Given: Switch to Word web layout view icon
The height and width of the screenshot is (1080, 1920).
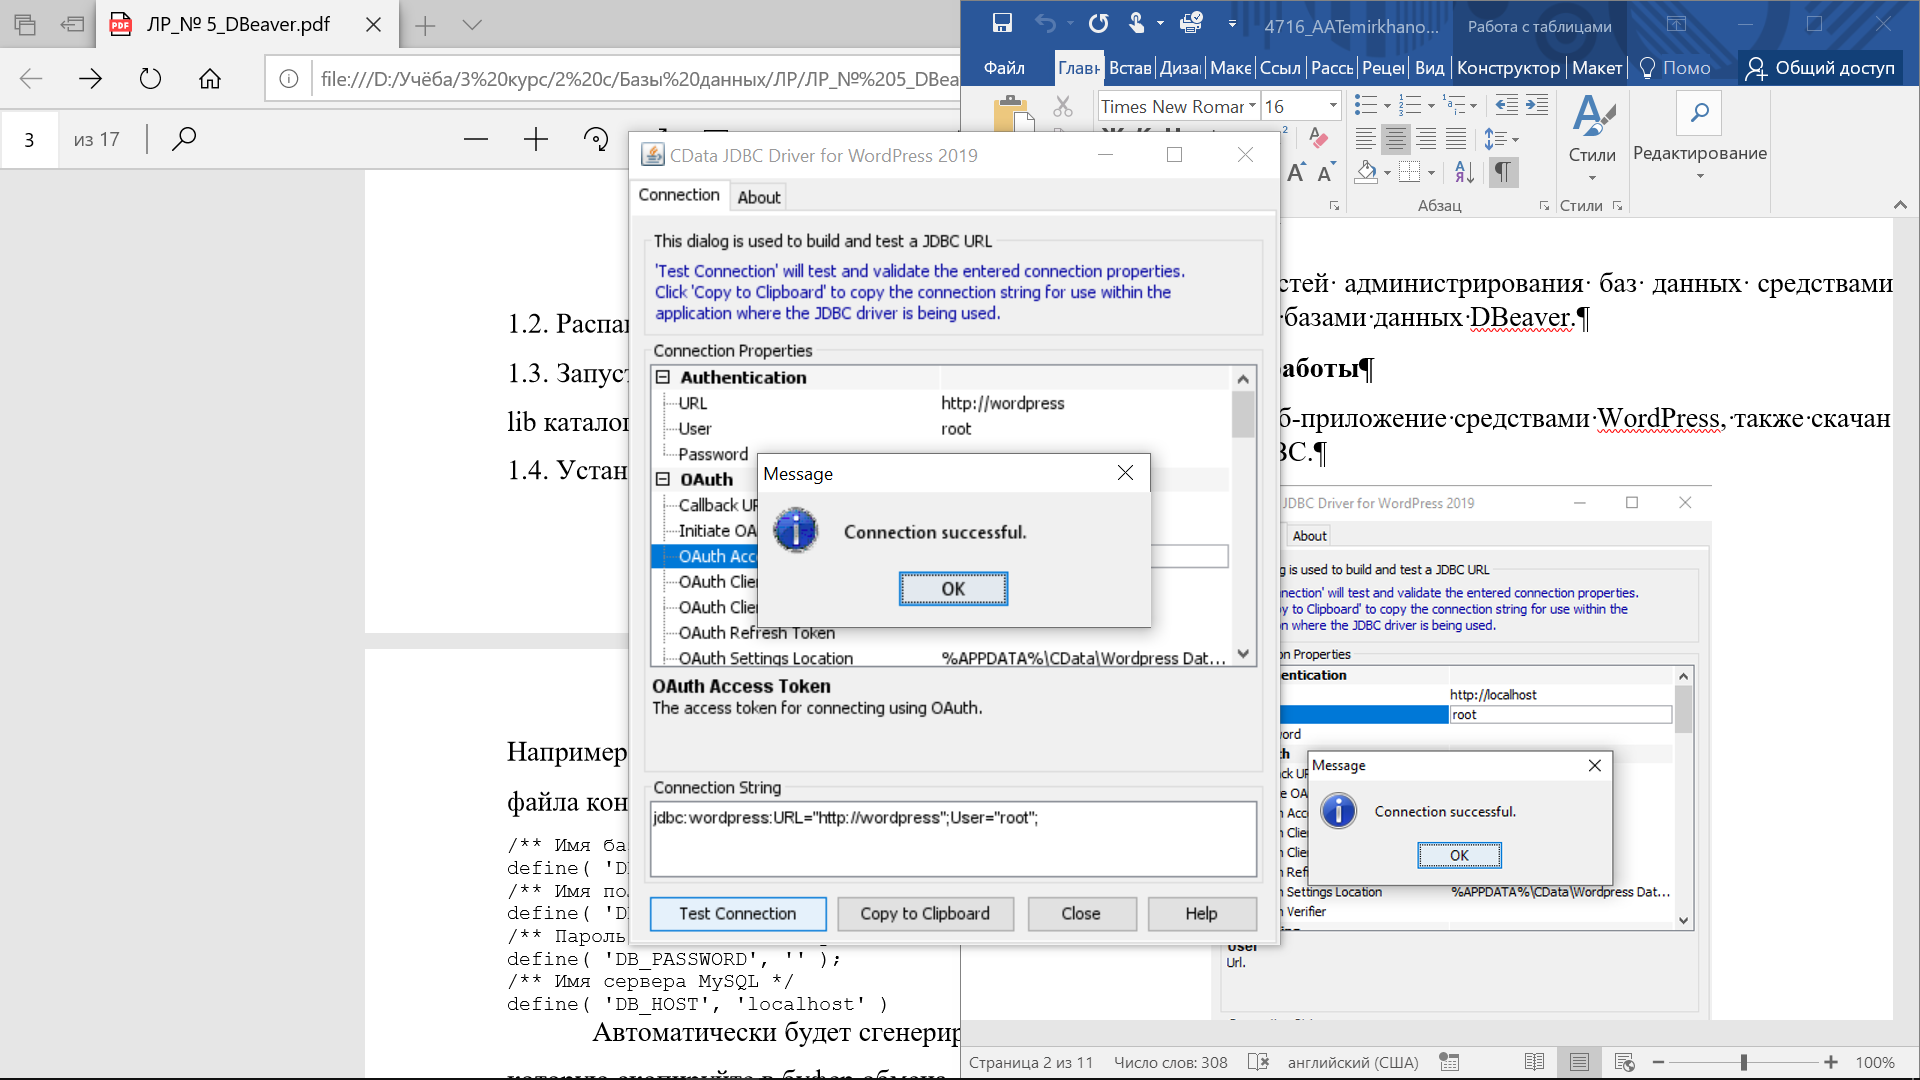Looking at the screenshot, I should 1624,1062.
